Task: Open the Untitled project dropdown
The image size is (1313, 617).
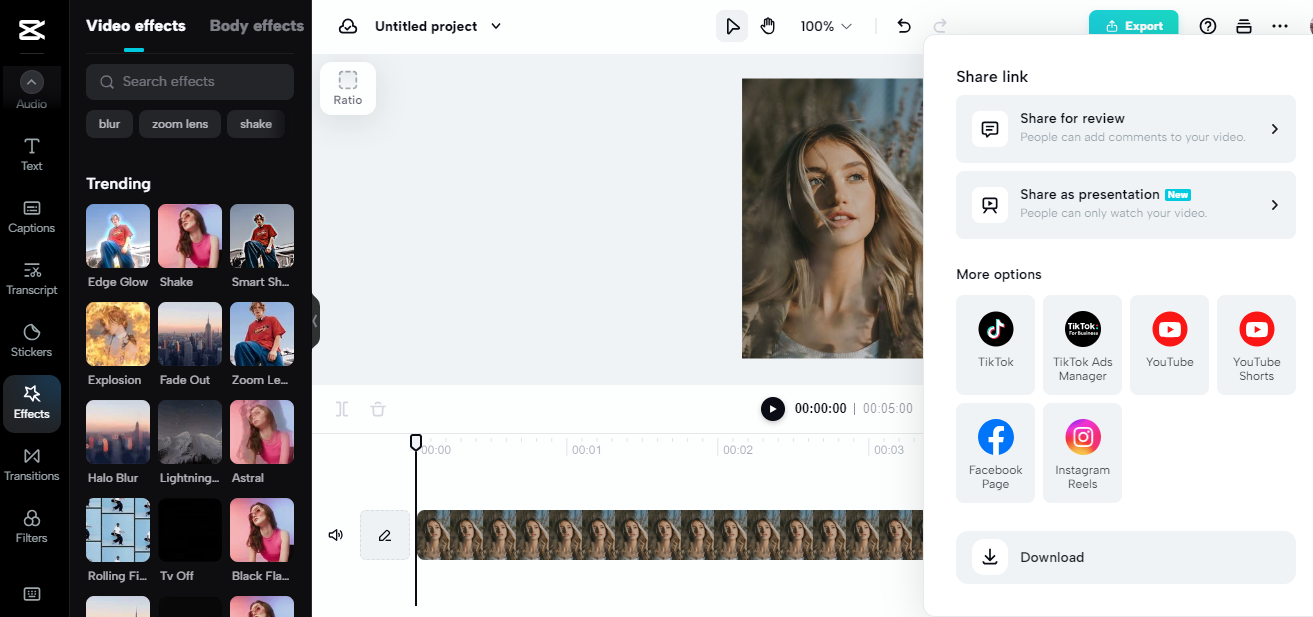Action: pos(438,26)
